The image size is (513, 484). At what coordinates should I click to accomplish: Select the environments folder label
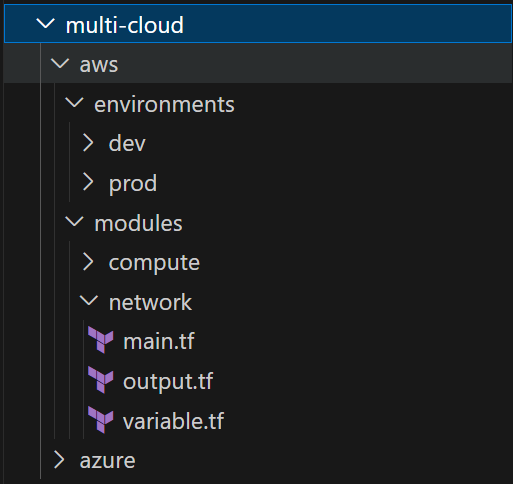pos(164,104)
